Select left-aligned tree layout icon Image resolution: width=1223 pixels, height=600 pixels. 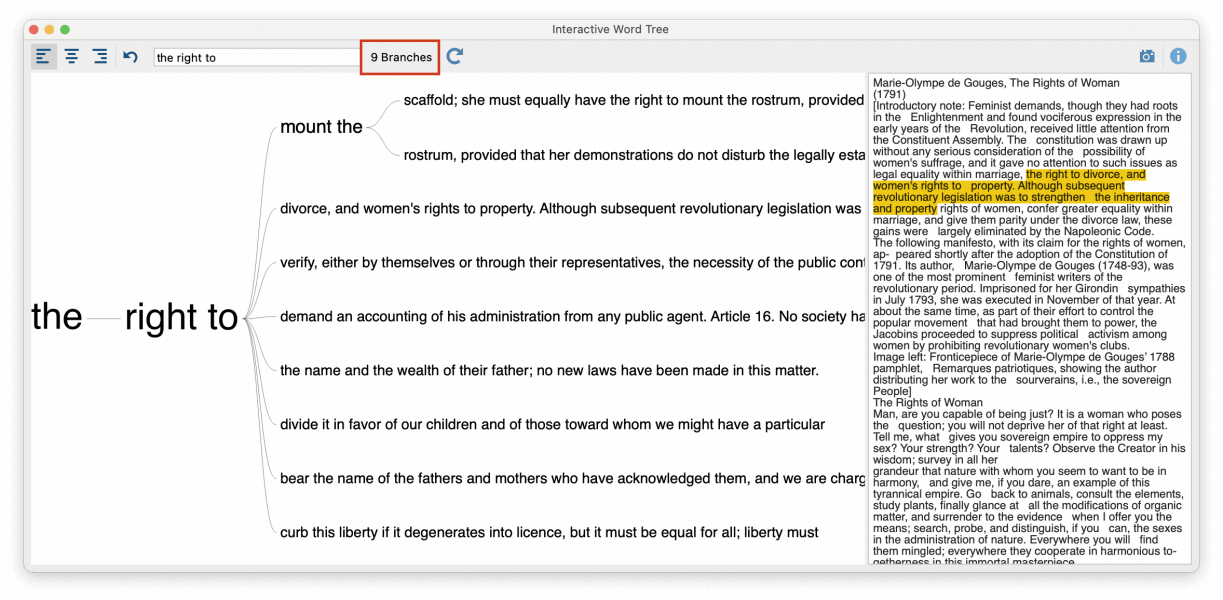point(43,57)
